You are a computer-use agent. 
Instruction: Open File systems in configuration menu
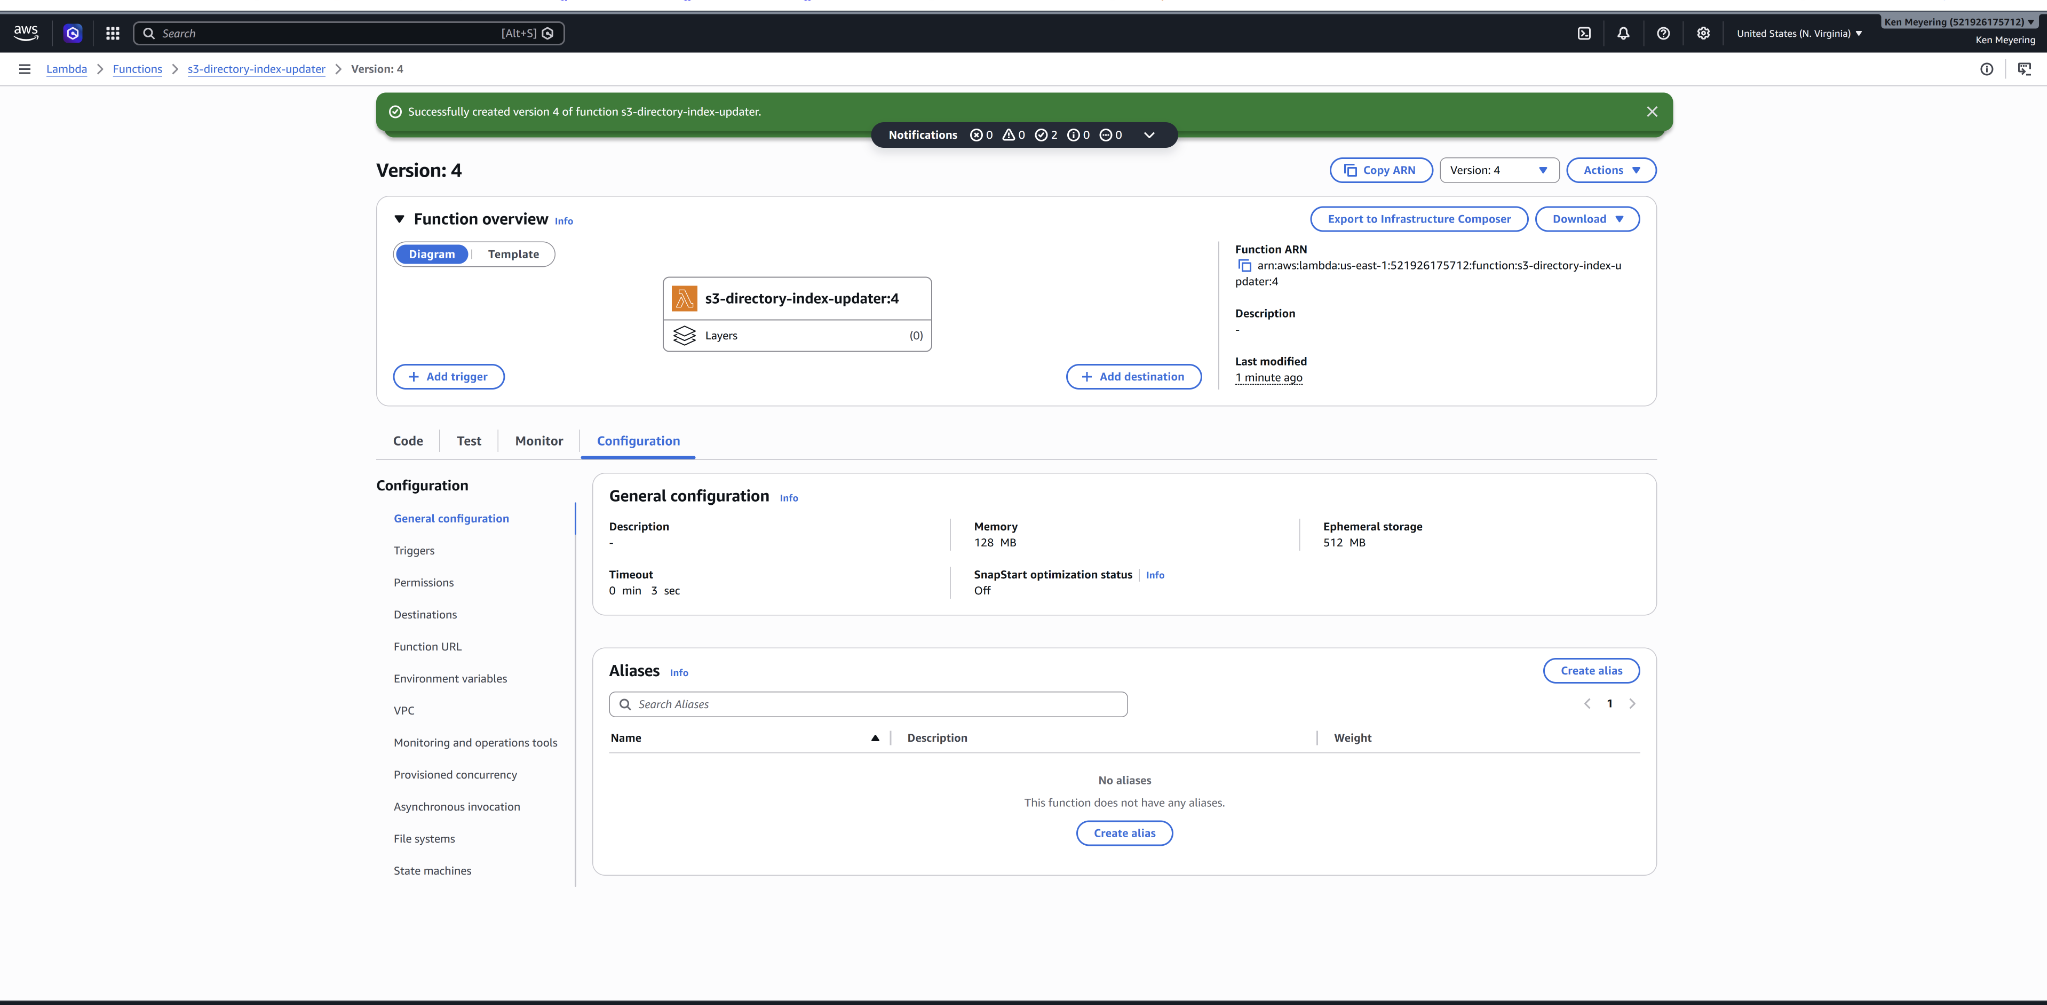pyautogui.click(x=424, y=839)
